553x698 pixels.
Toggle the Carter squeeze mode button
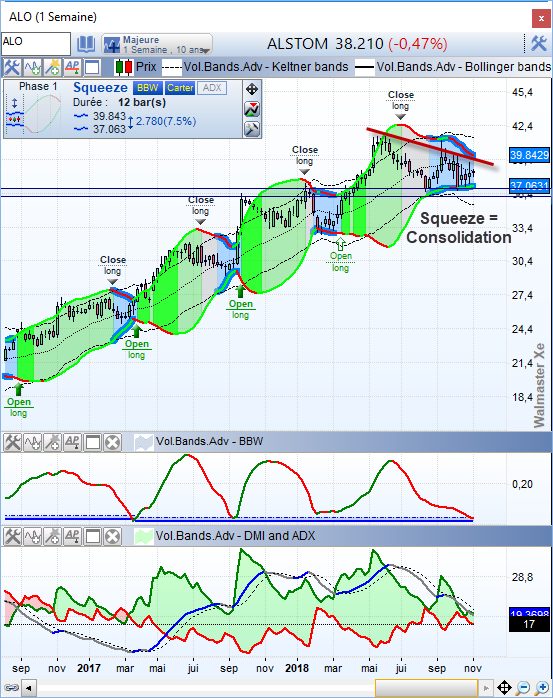click(180, 88)
